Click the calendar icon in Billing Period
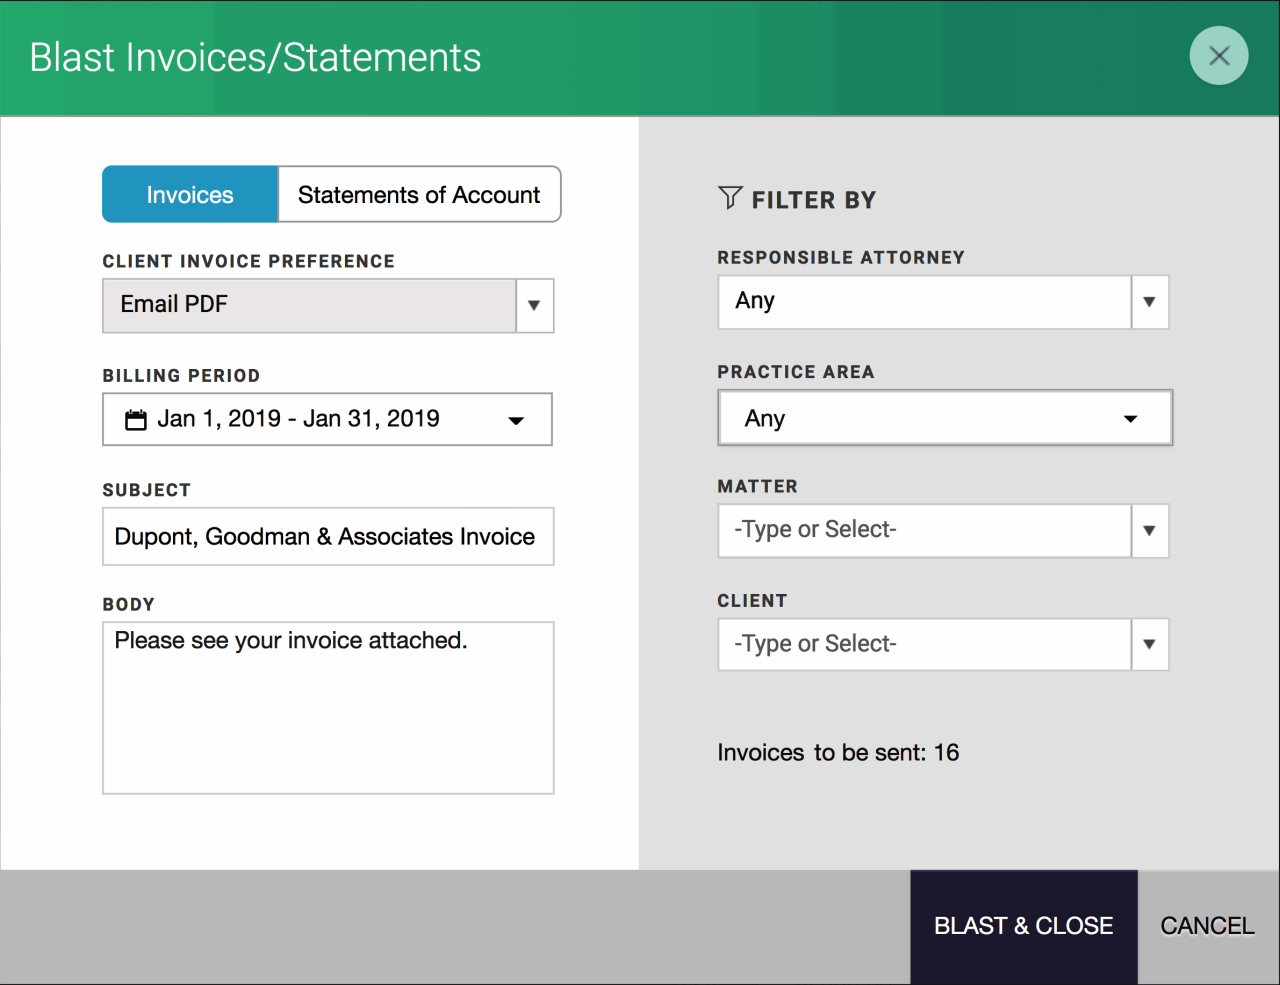This screenshot has height=985, width=1280. coord(136,419)
